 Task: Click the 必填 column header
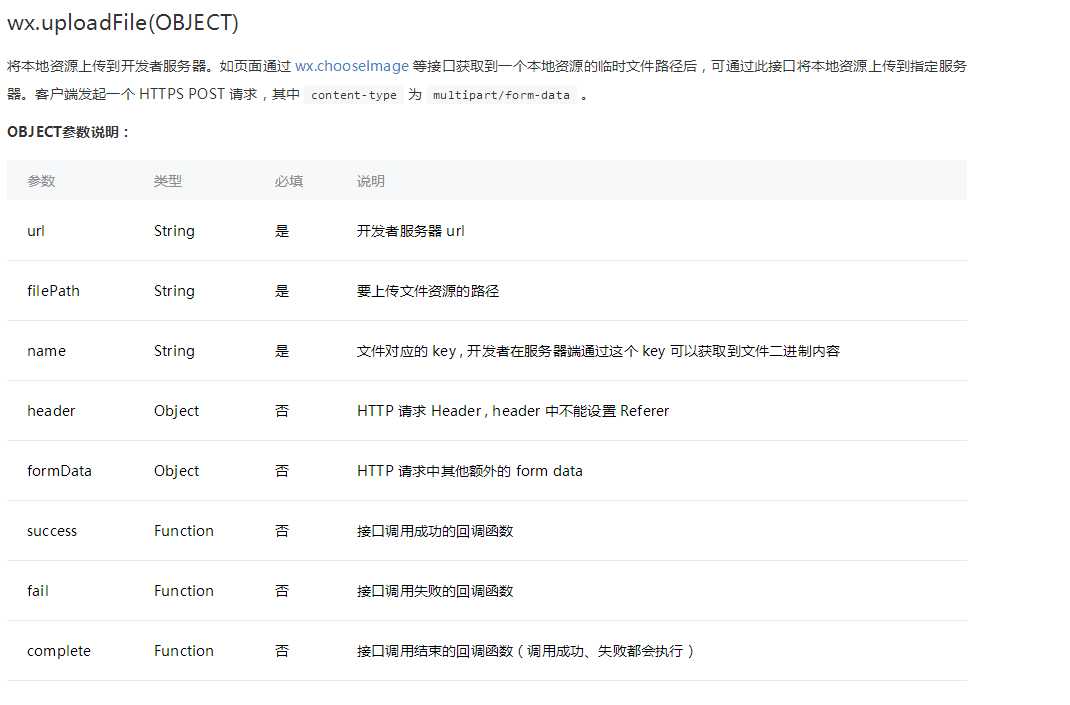coord(288,181)
